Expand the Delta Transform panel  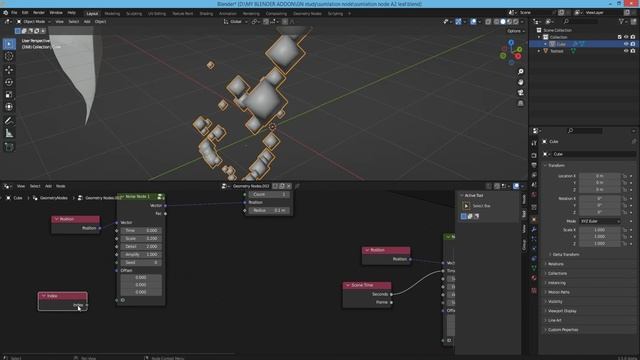[x=566, y=254]
